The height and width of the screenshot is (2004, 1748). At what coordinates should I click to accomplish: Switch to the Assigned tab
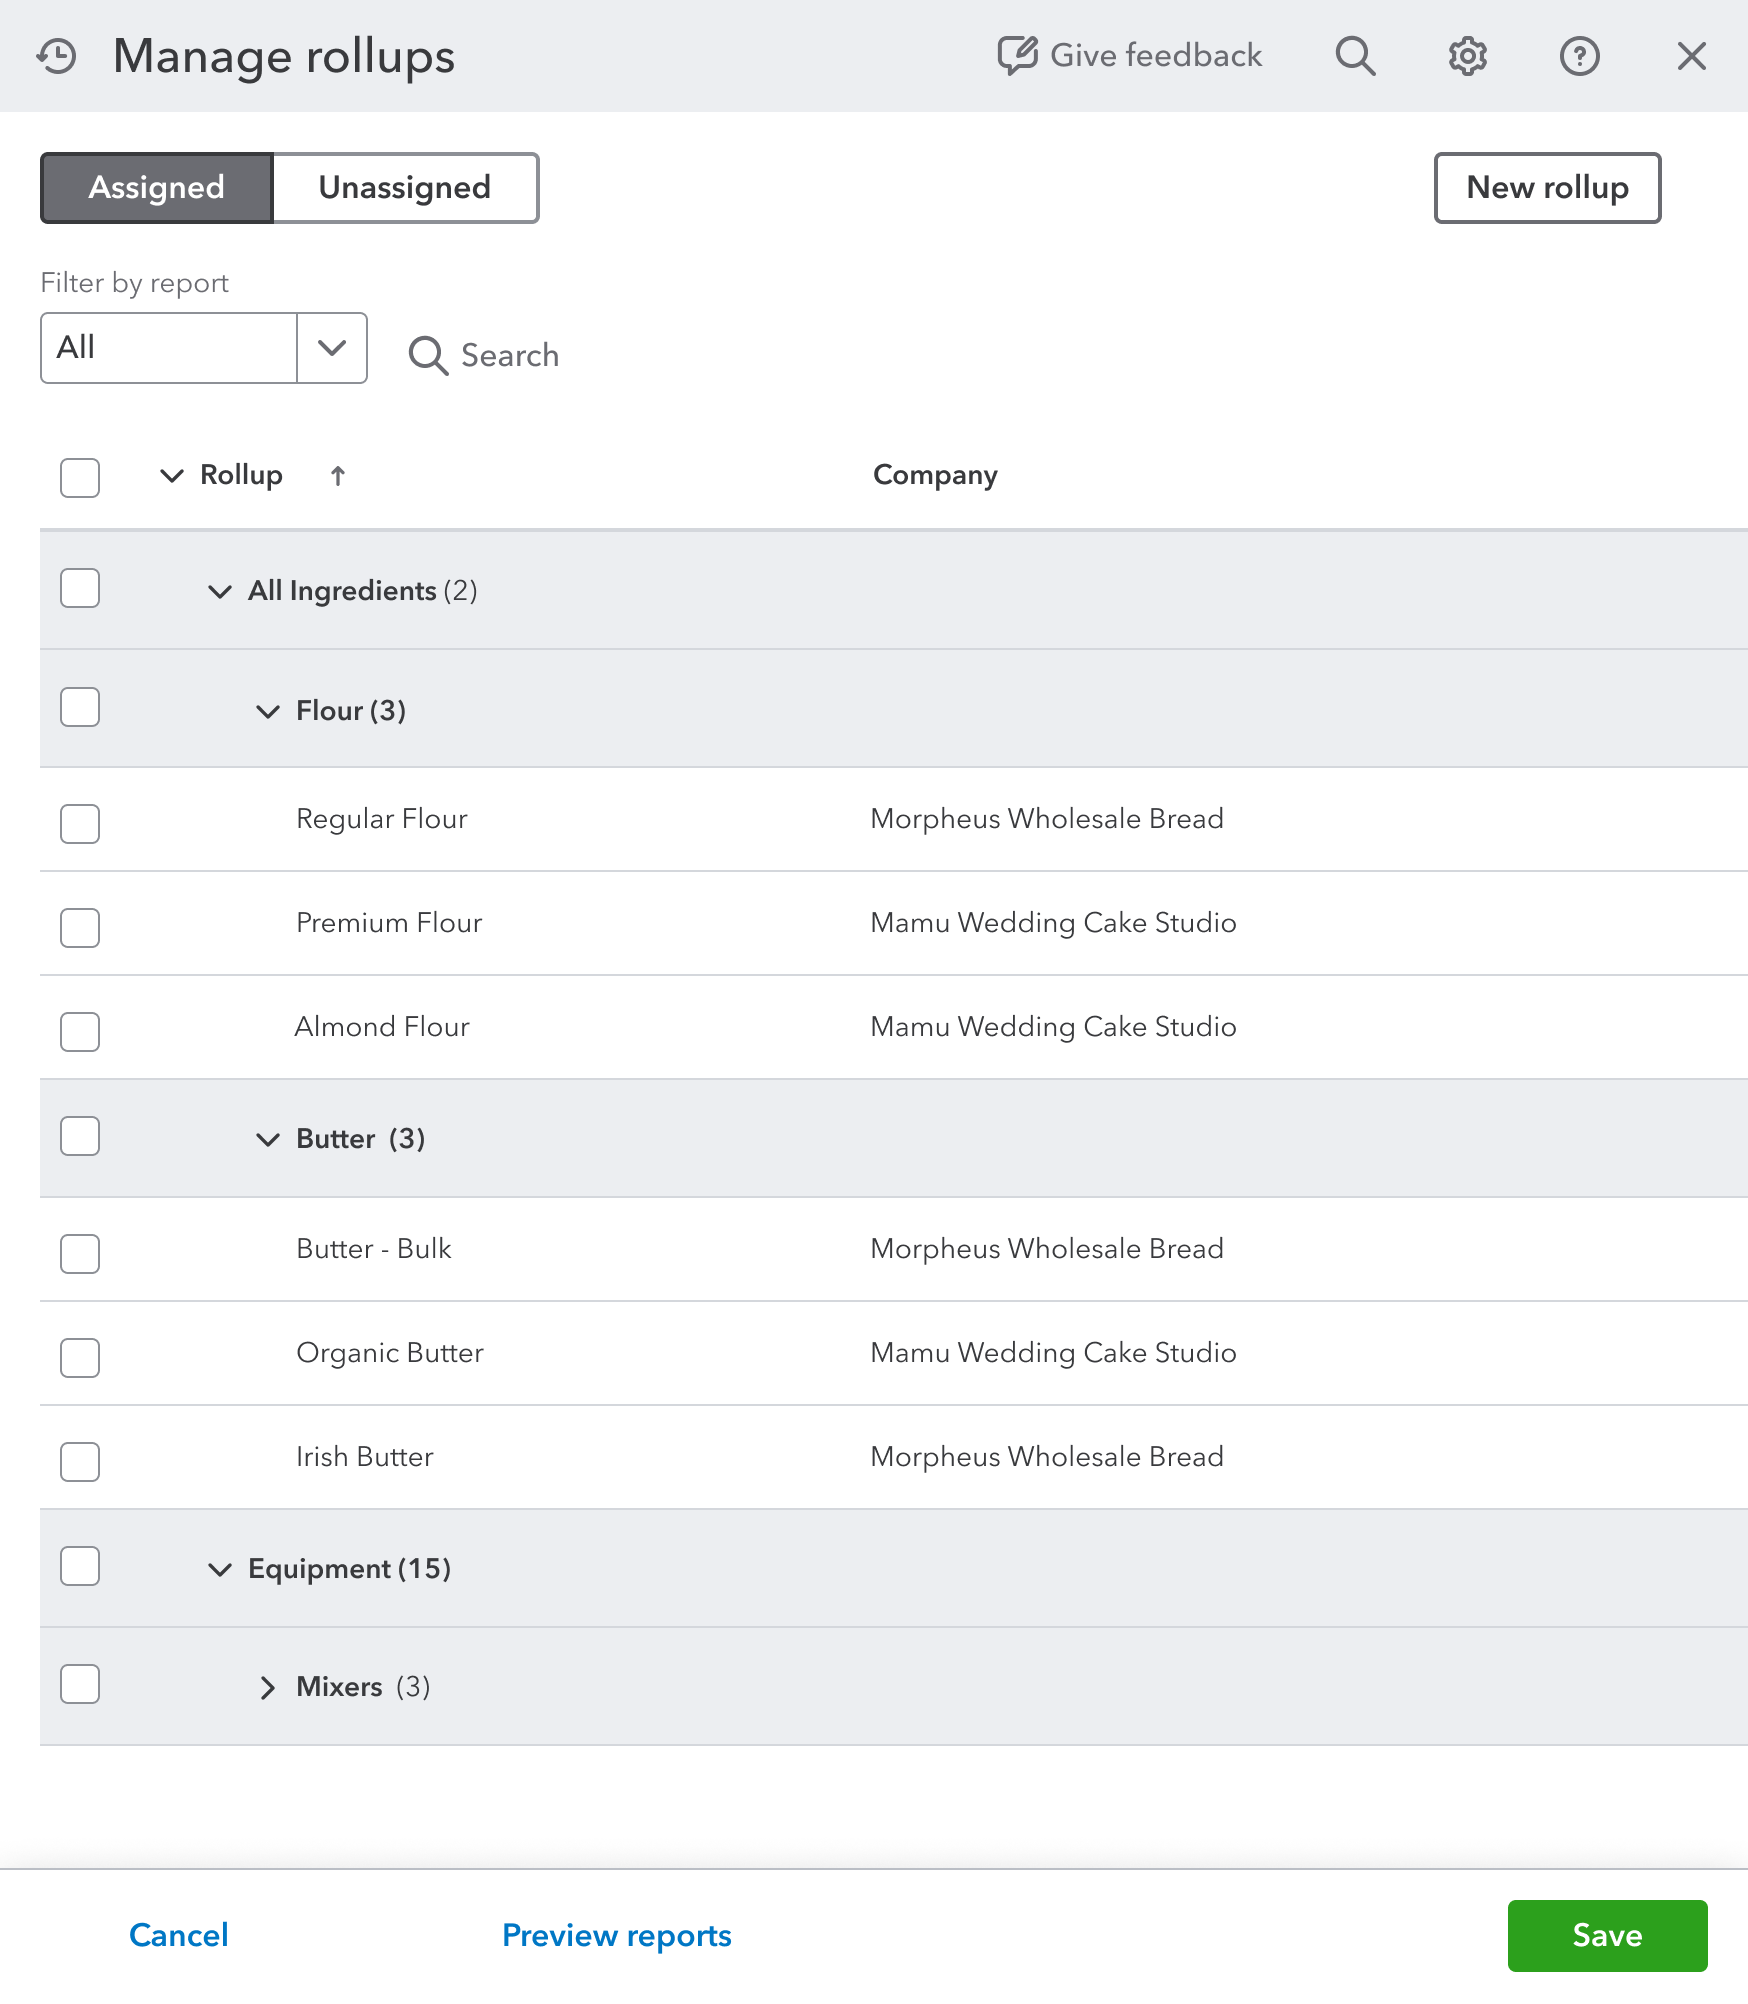[157, 188]
